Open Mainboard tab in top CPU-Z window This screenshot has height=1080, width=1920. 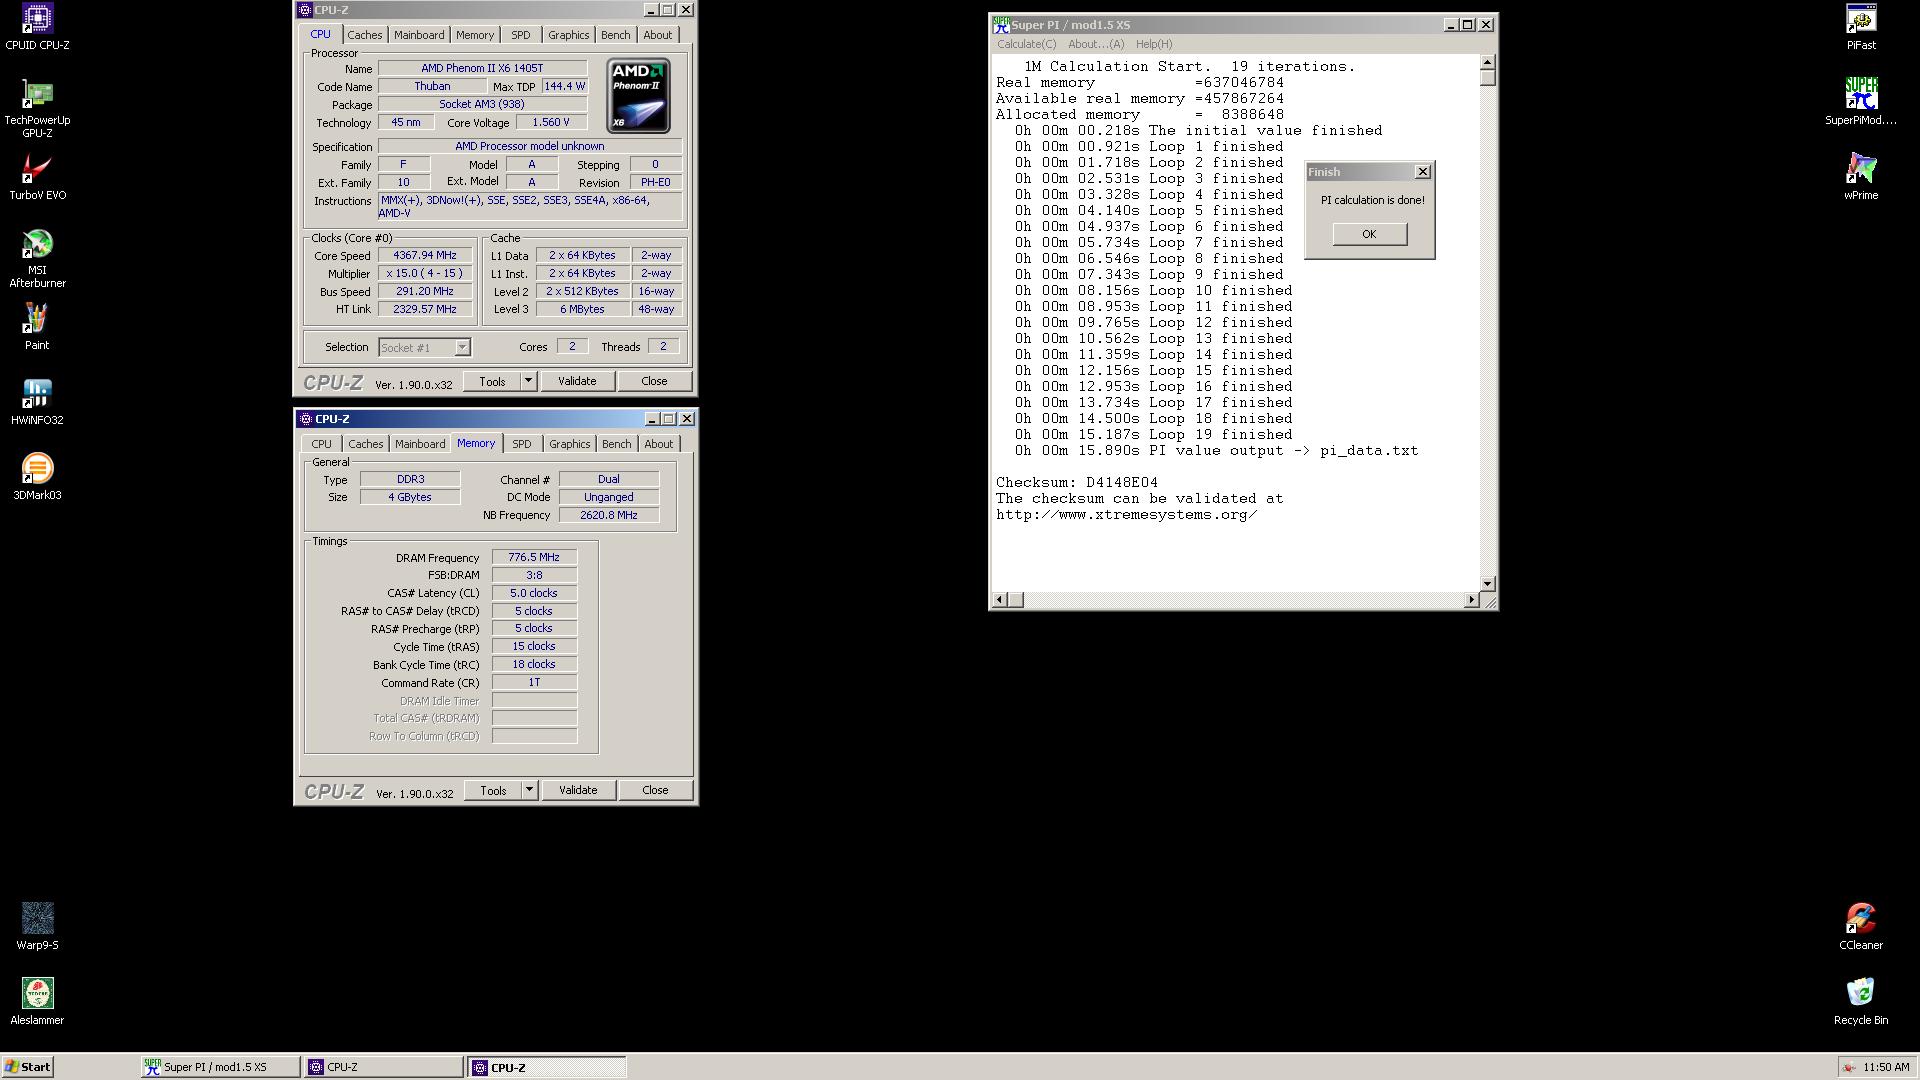[419, 35]
